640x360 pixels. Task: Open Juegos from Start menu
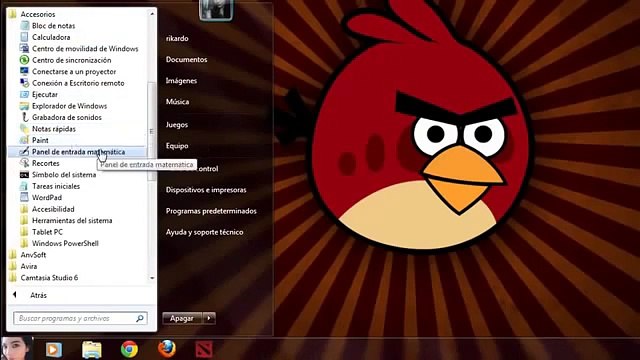click(x=177, y=125)
